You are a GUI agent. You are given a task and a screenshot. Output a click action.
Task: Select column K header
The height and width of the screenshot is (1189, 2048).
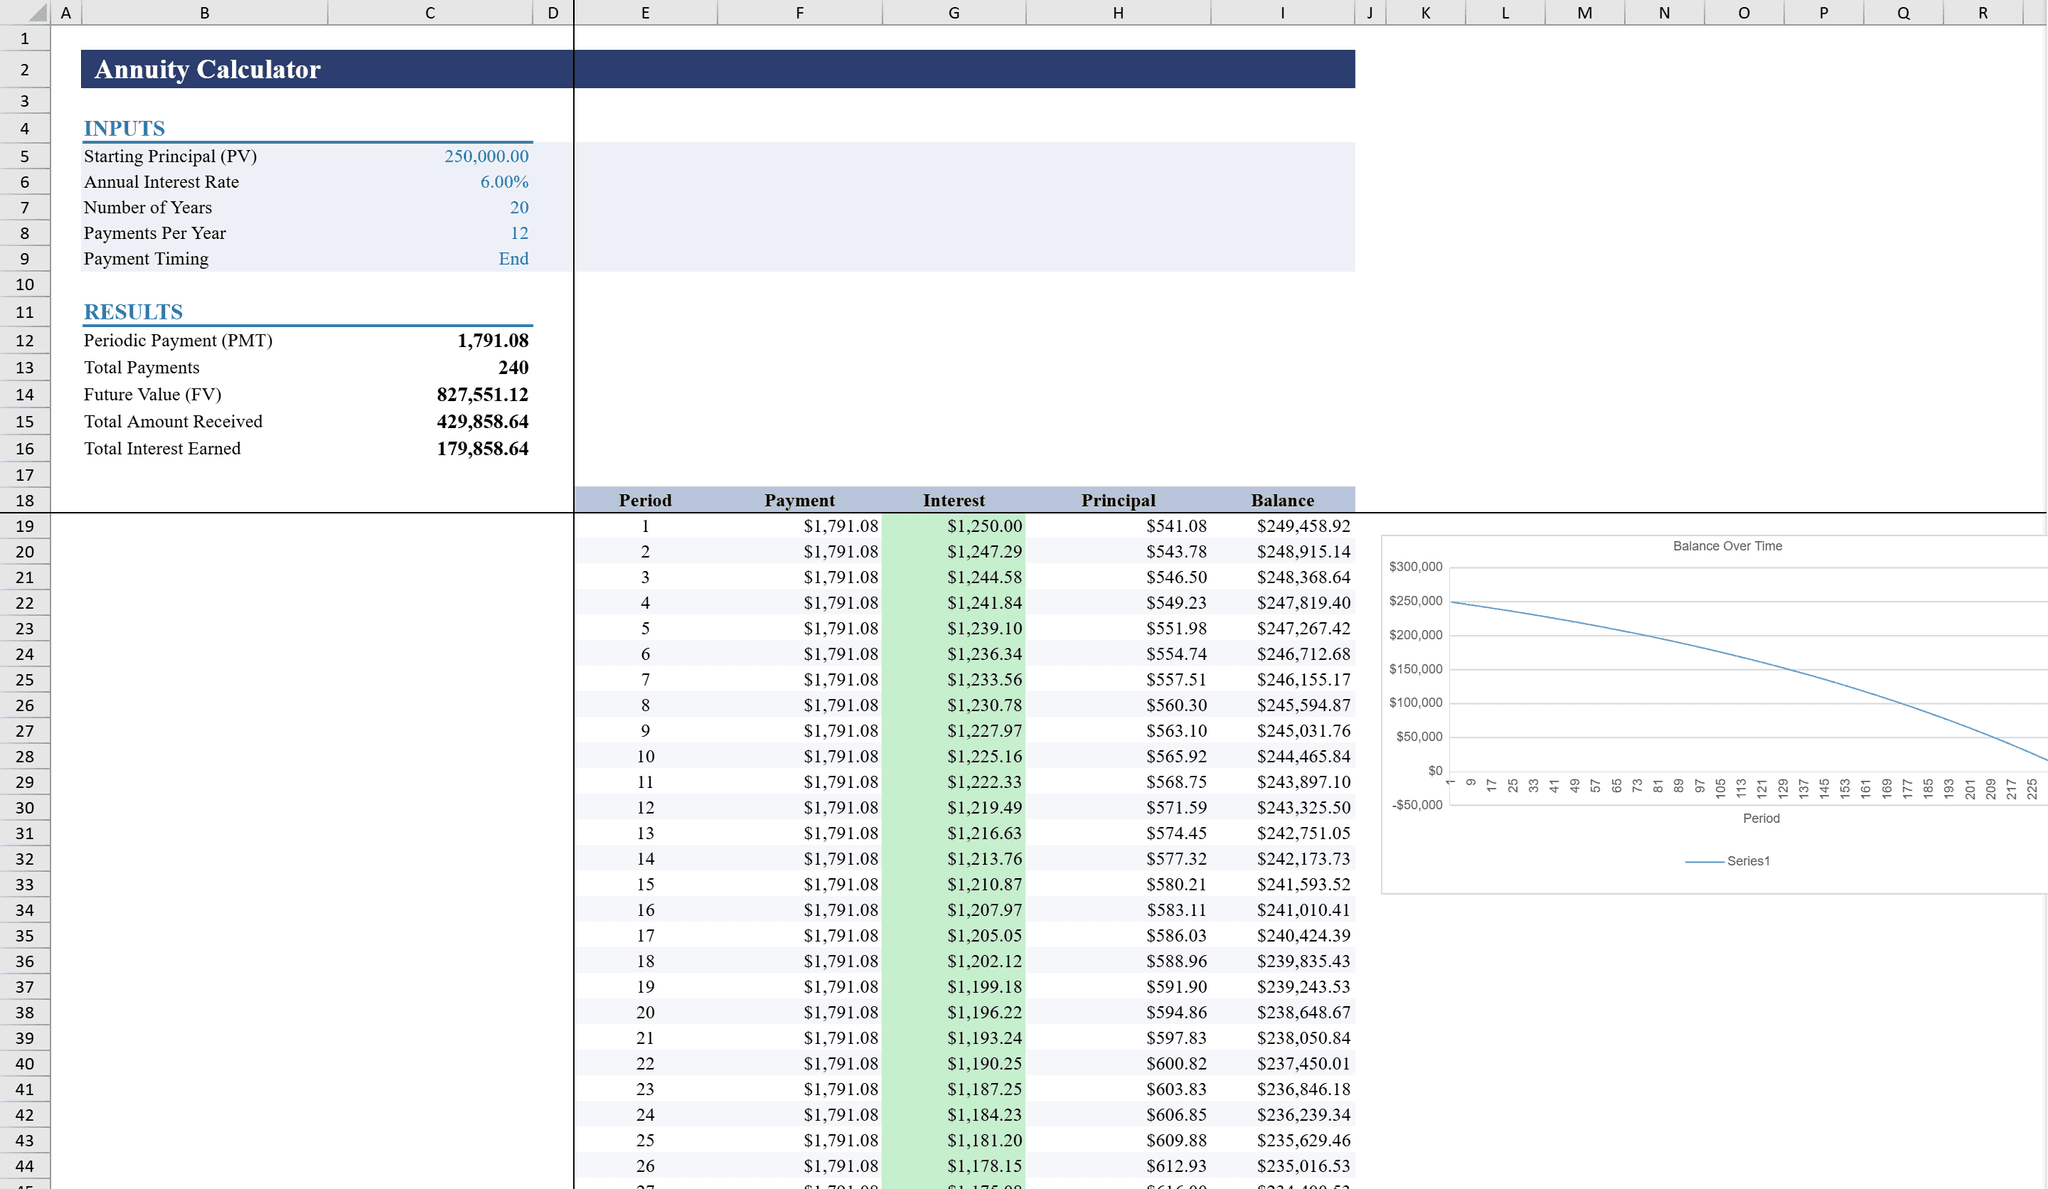click(x=1425, y=12)
